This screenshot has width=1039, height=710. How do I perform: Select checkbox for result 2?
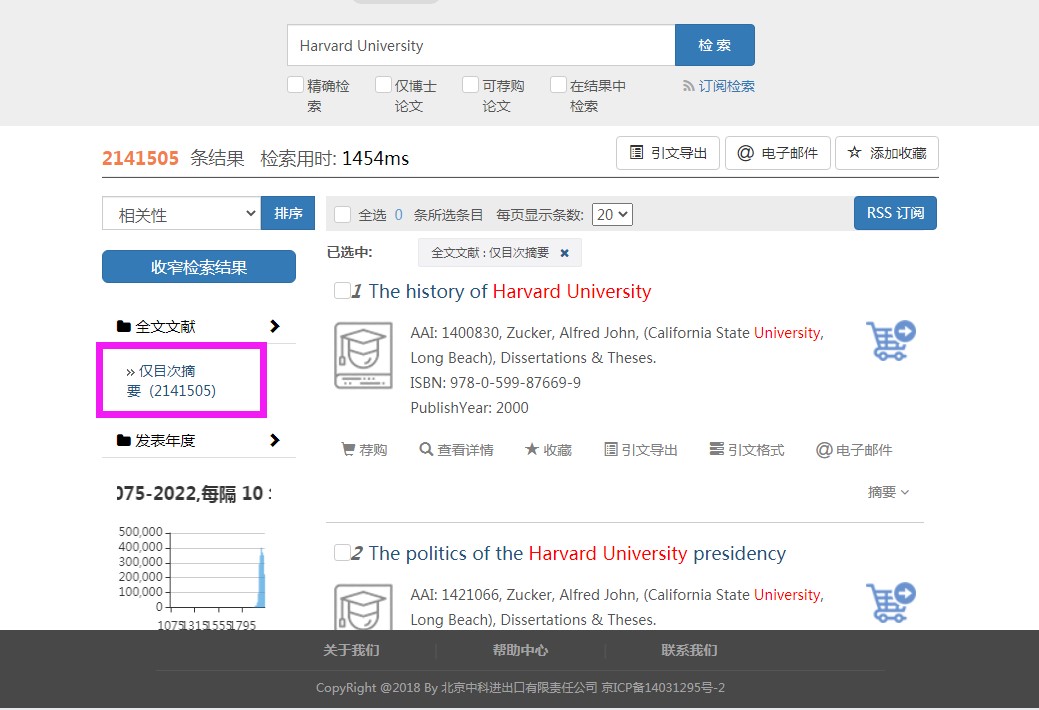pos(343,553)
